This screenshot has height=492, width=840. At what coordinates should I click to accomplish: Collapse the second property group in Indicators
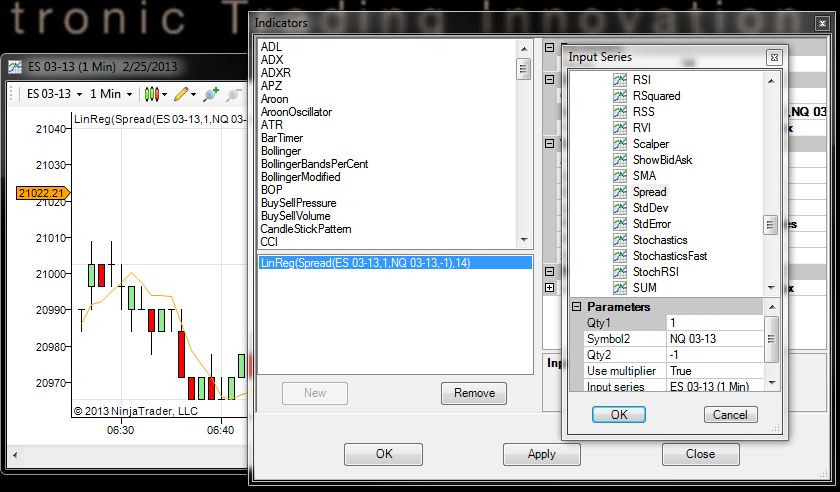[x=549, y=79]
